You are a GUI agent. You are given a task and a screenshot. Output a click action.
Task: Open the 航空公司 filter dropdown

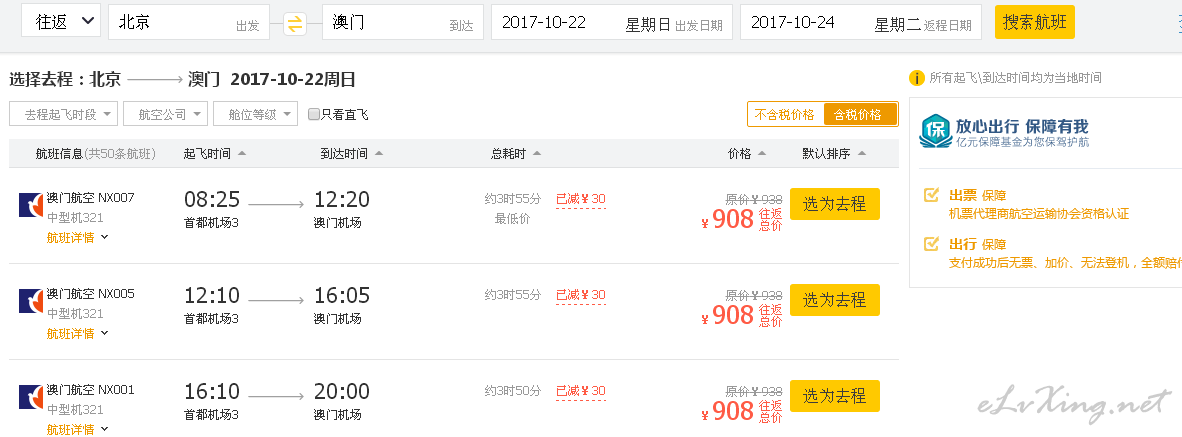[x=165, y=115]
